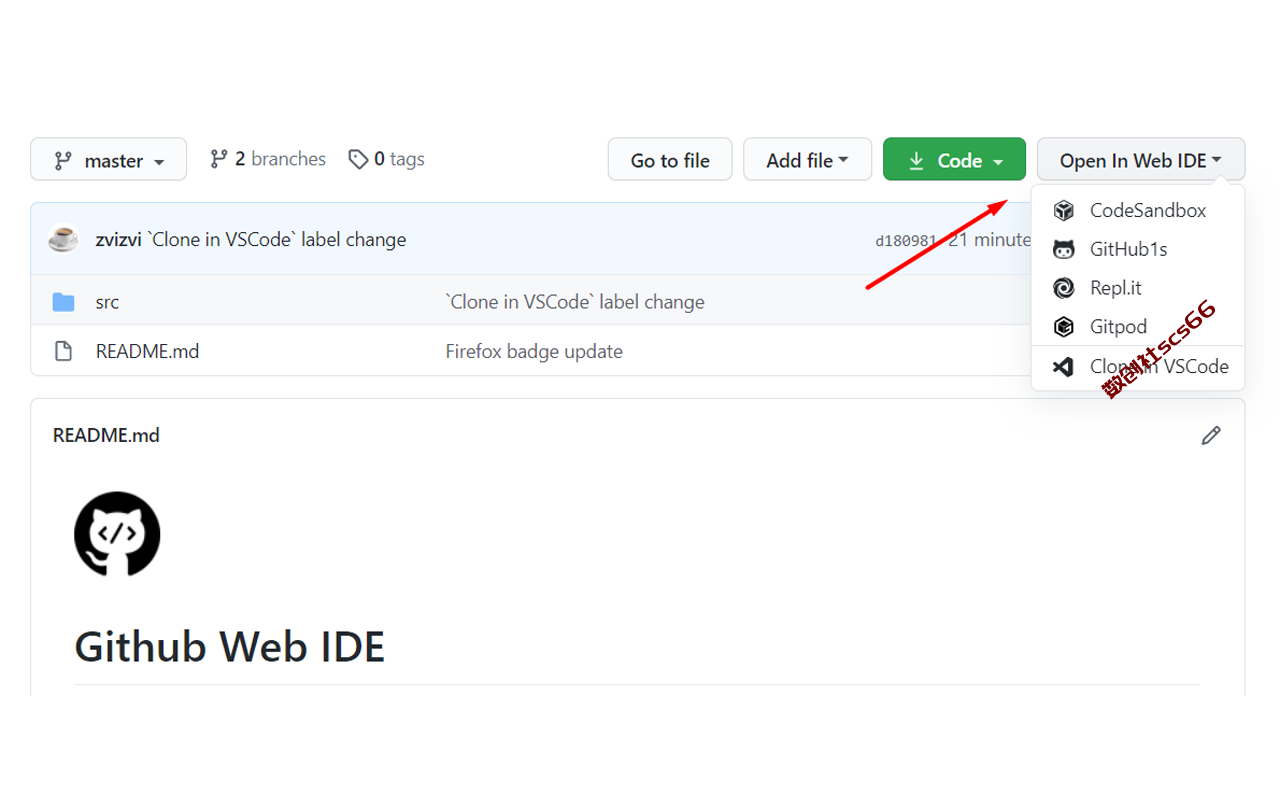Click the Go to file button
This screenshot has width=1280, height=800.
point(670,160)
